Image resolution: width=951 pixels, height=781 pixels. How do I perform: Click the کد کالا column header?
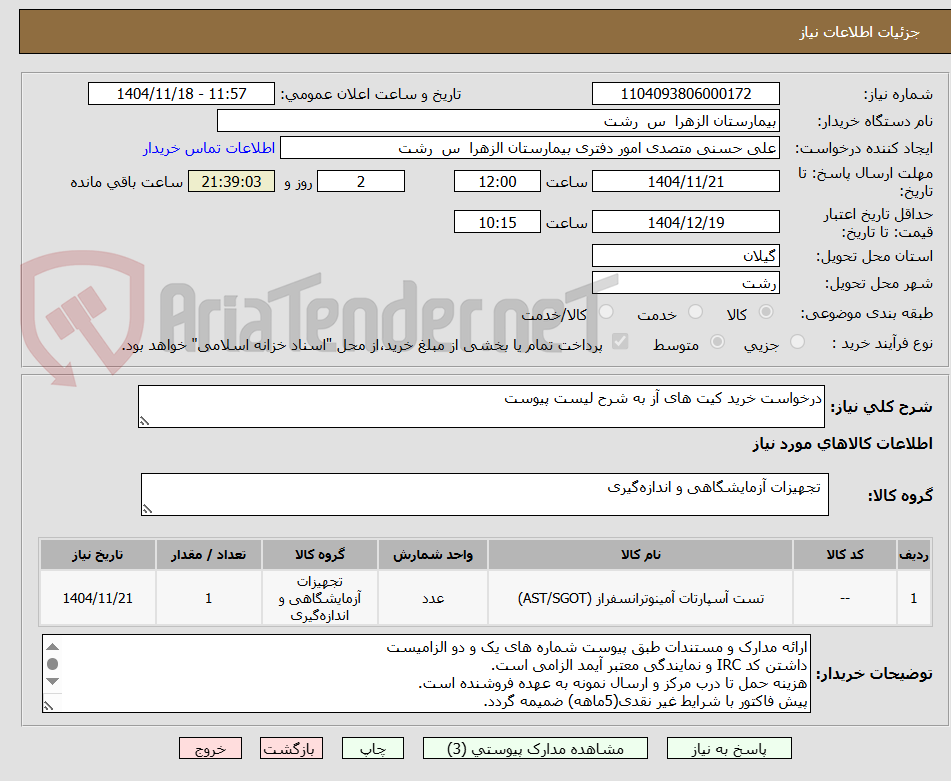click(x=845, y=555)
